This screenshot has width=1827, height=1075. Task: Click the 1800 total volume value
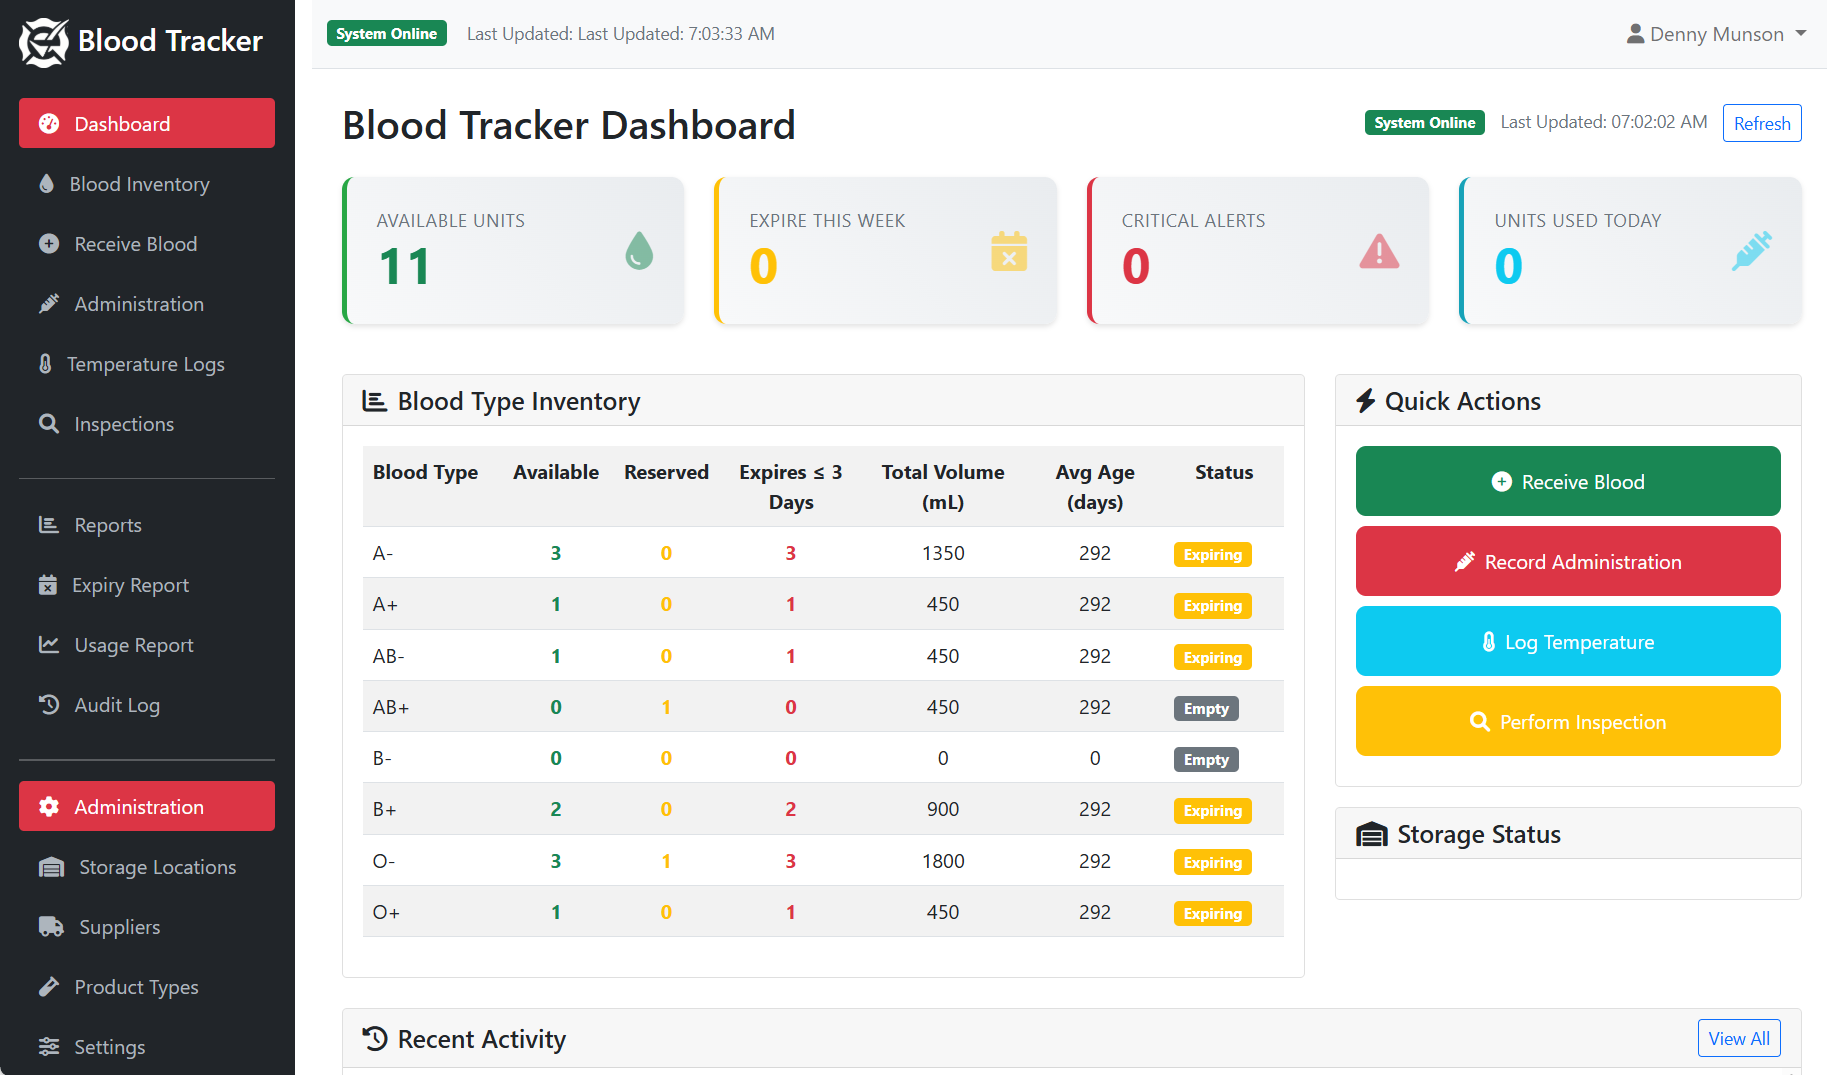click(x=943, y=861)
